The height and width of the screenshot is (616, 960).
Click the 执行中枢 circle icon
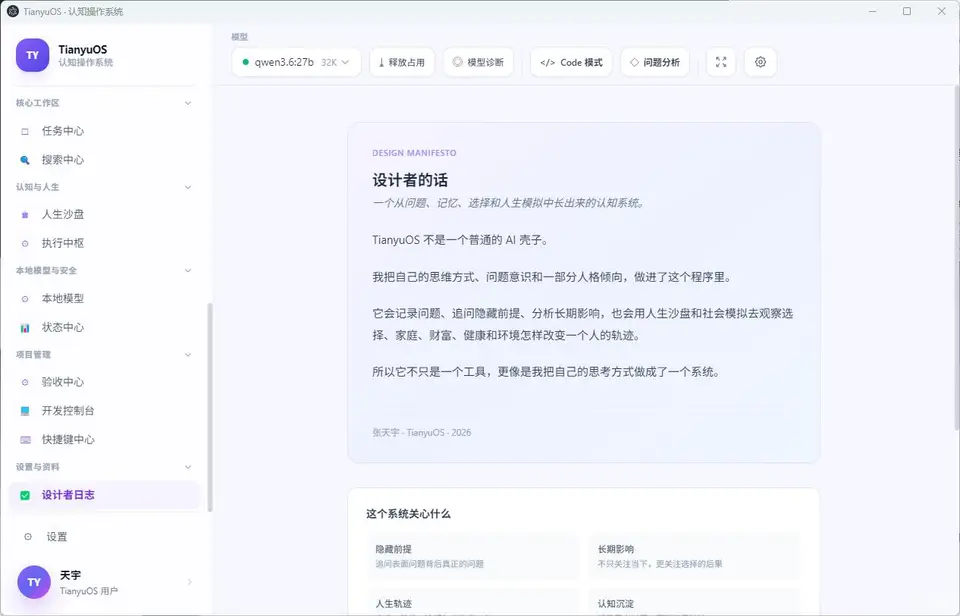tap(25, 244)
